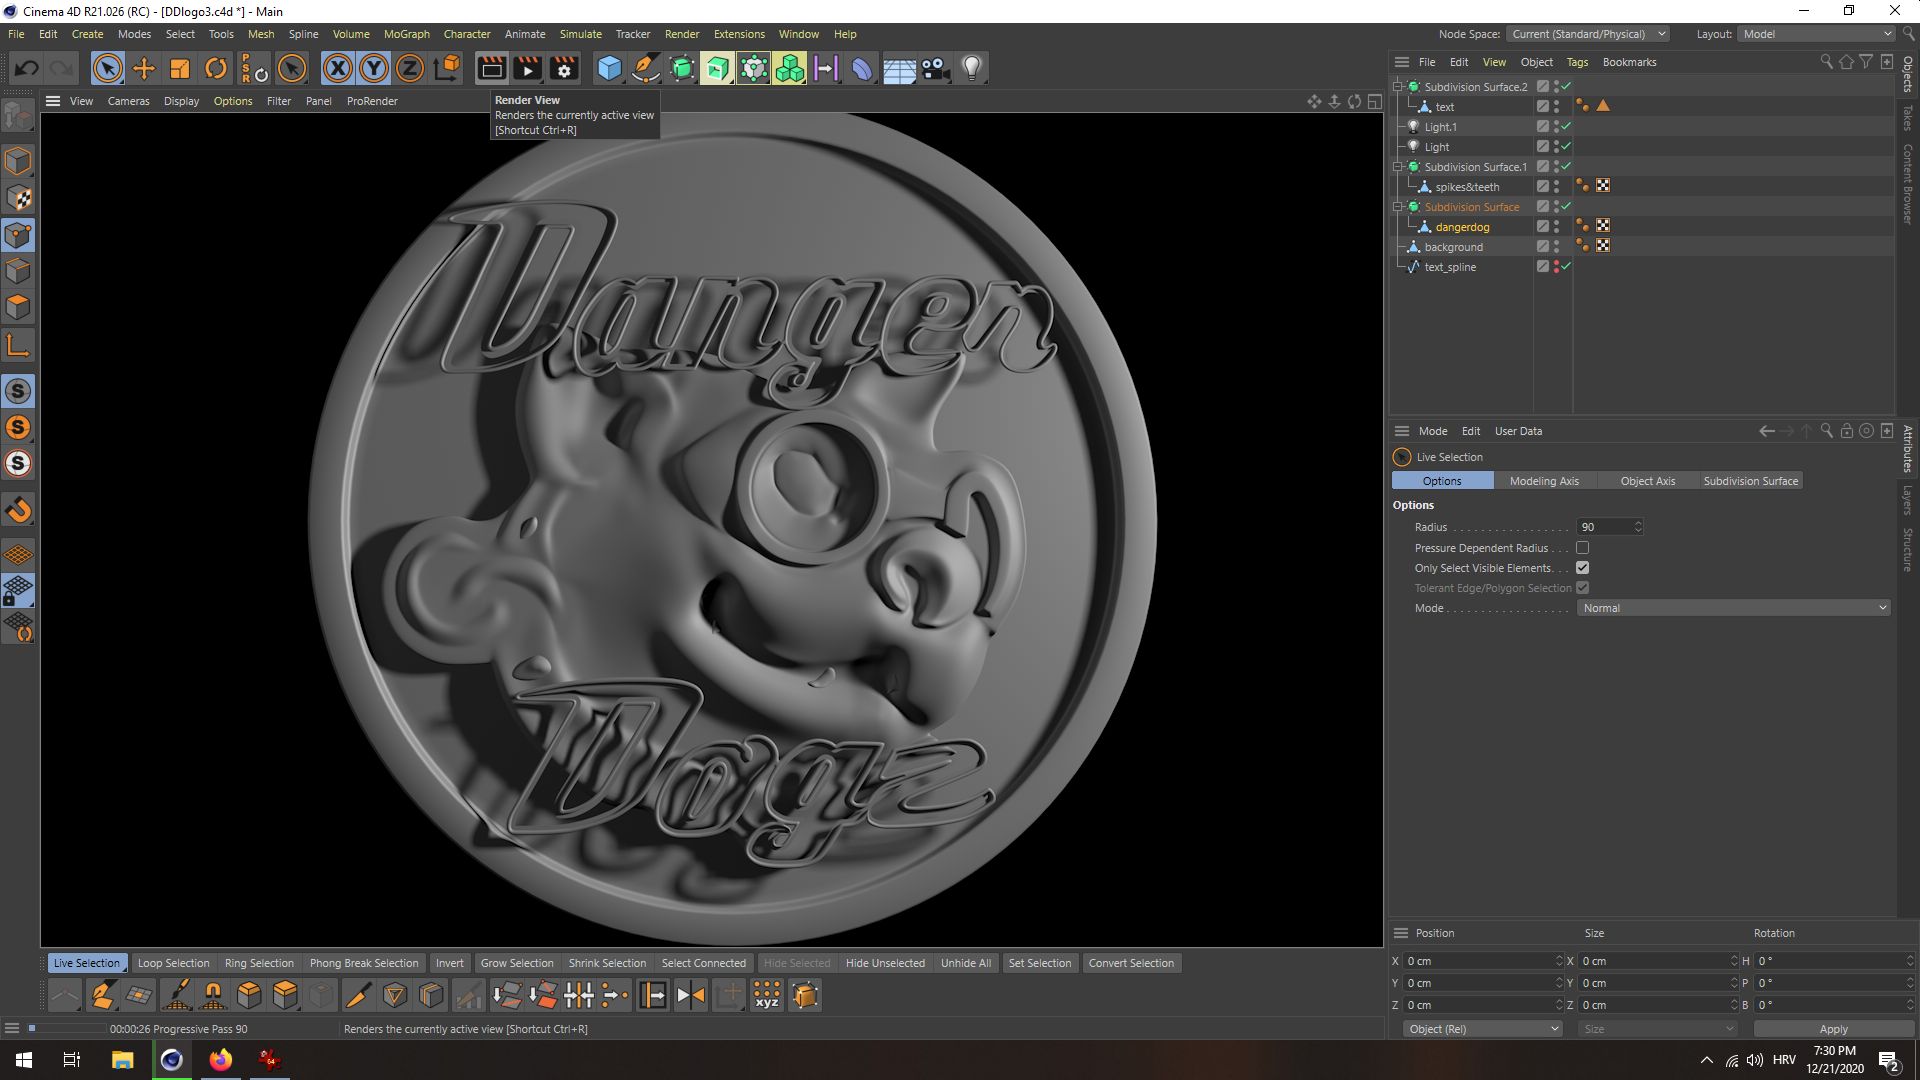1920x1080 pixels.
Task: Add a Cube primitive object
Action: click(609, 68)
